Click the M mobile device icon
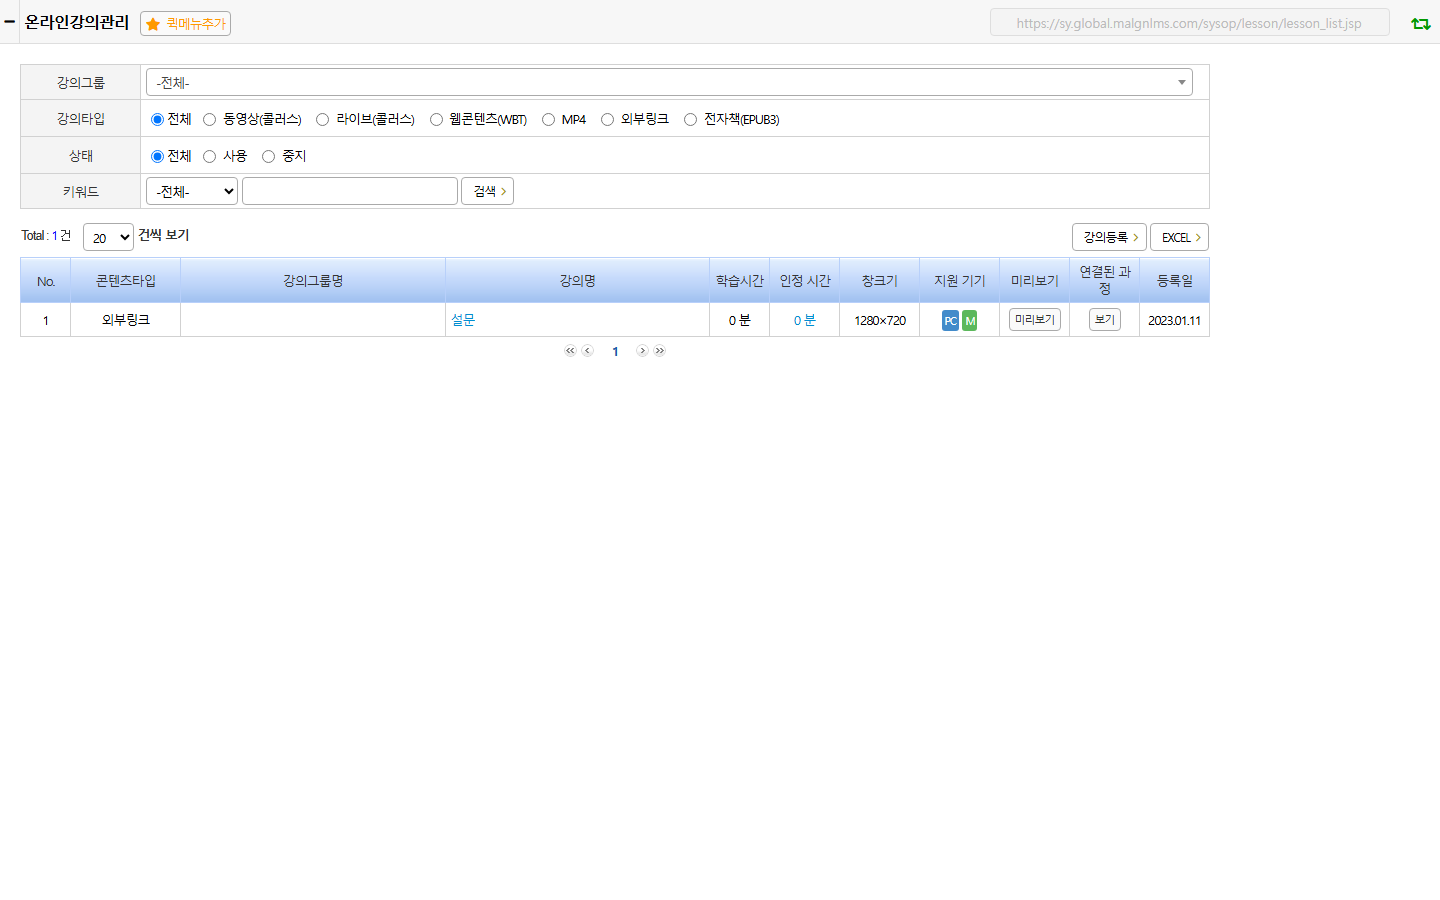 [x=970, y=320]
